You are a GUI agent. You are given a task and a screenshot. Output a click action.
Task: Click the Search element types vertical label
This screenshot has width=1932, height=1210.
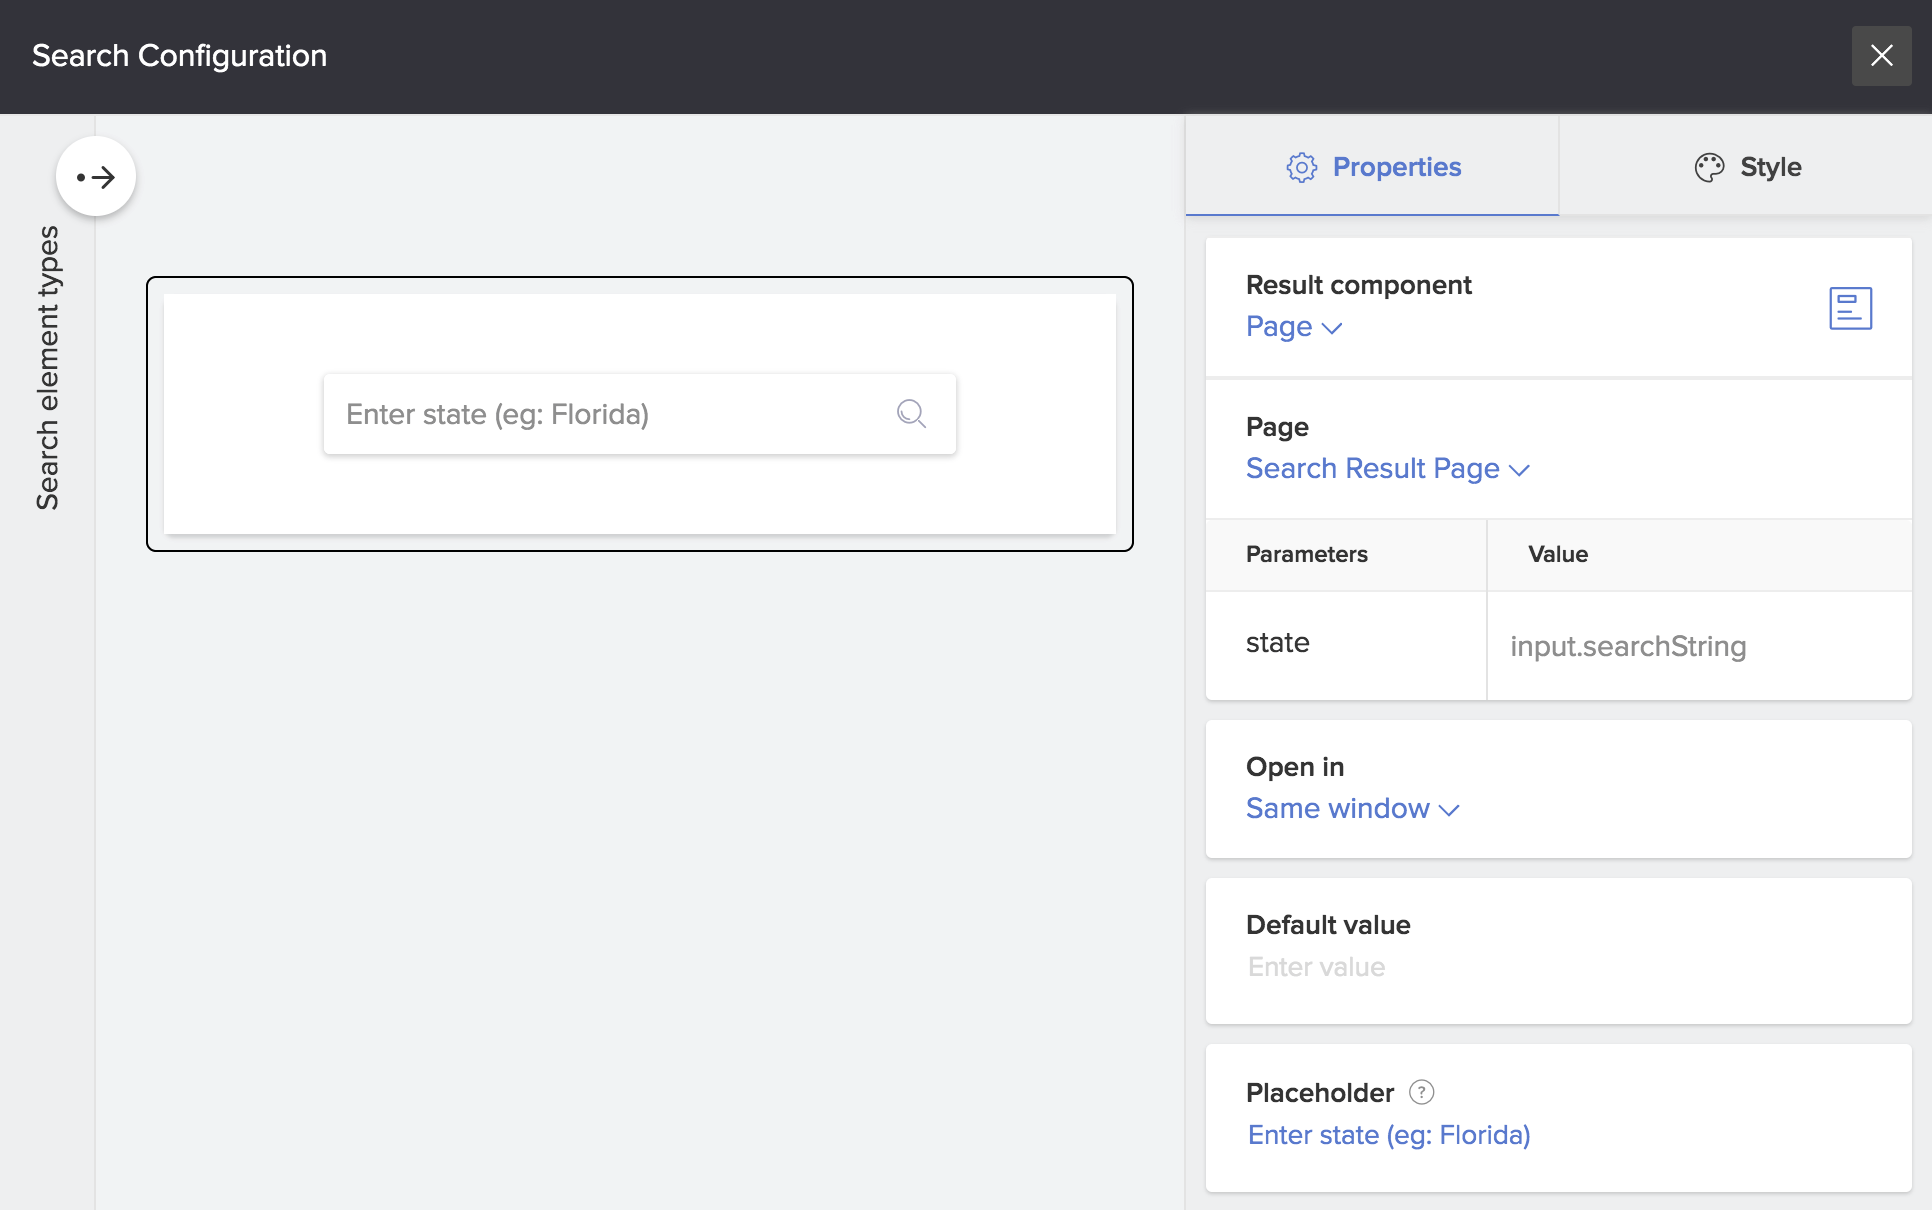click(x=48, y=367)
